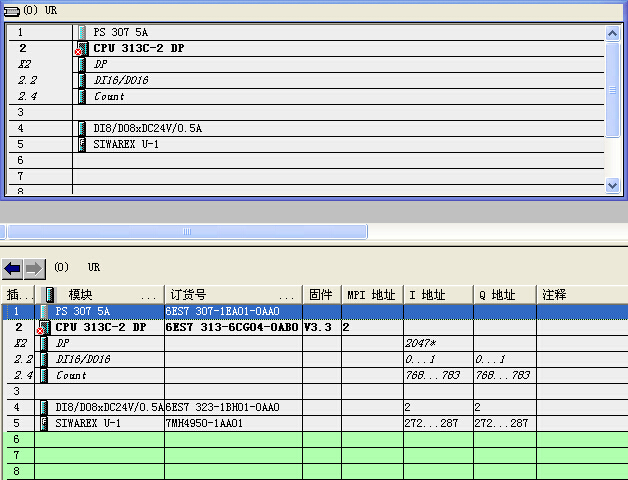This screenshot has width=628, height=480.
Task: Click PS 307 5A module icon in rack view
Action: [x=82, y=32]
